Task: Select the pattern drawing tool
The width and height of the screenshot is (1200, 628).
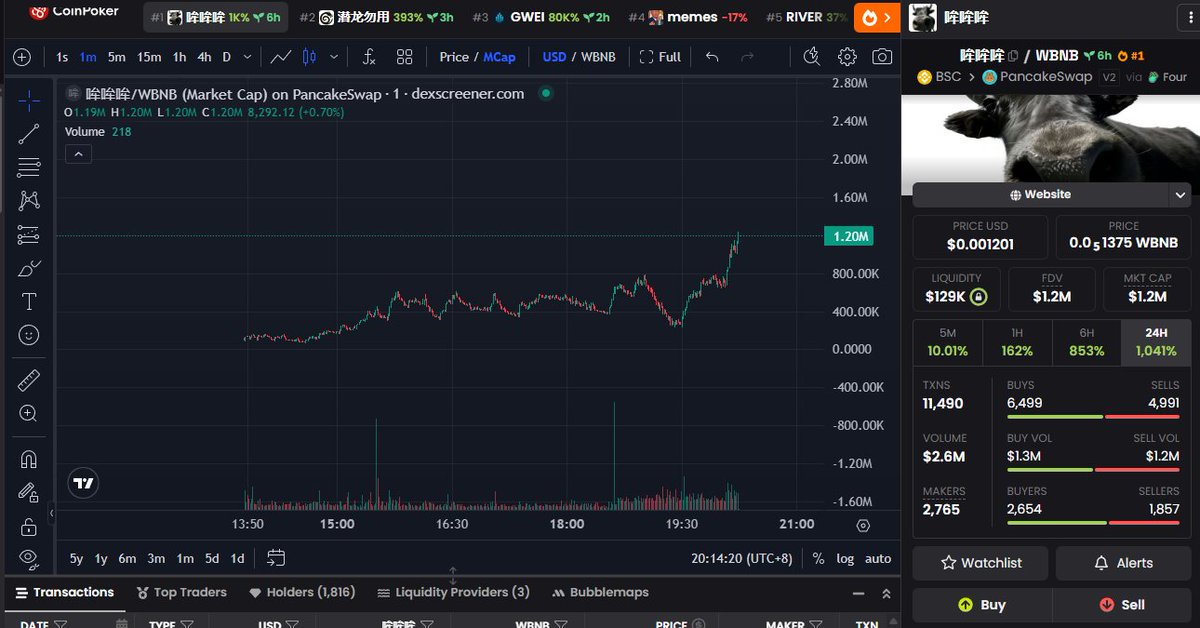Action: pos(29,201)
